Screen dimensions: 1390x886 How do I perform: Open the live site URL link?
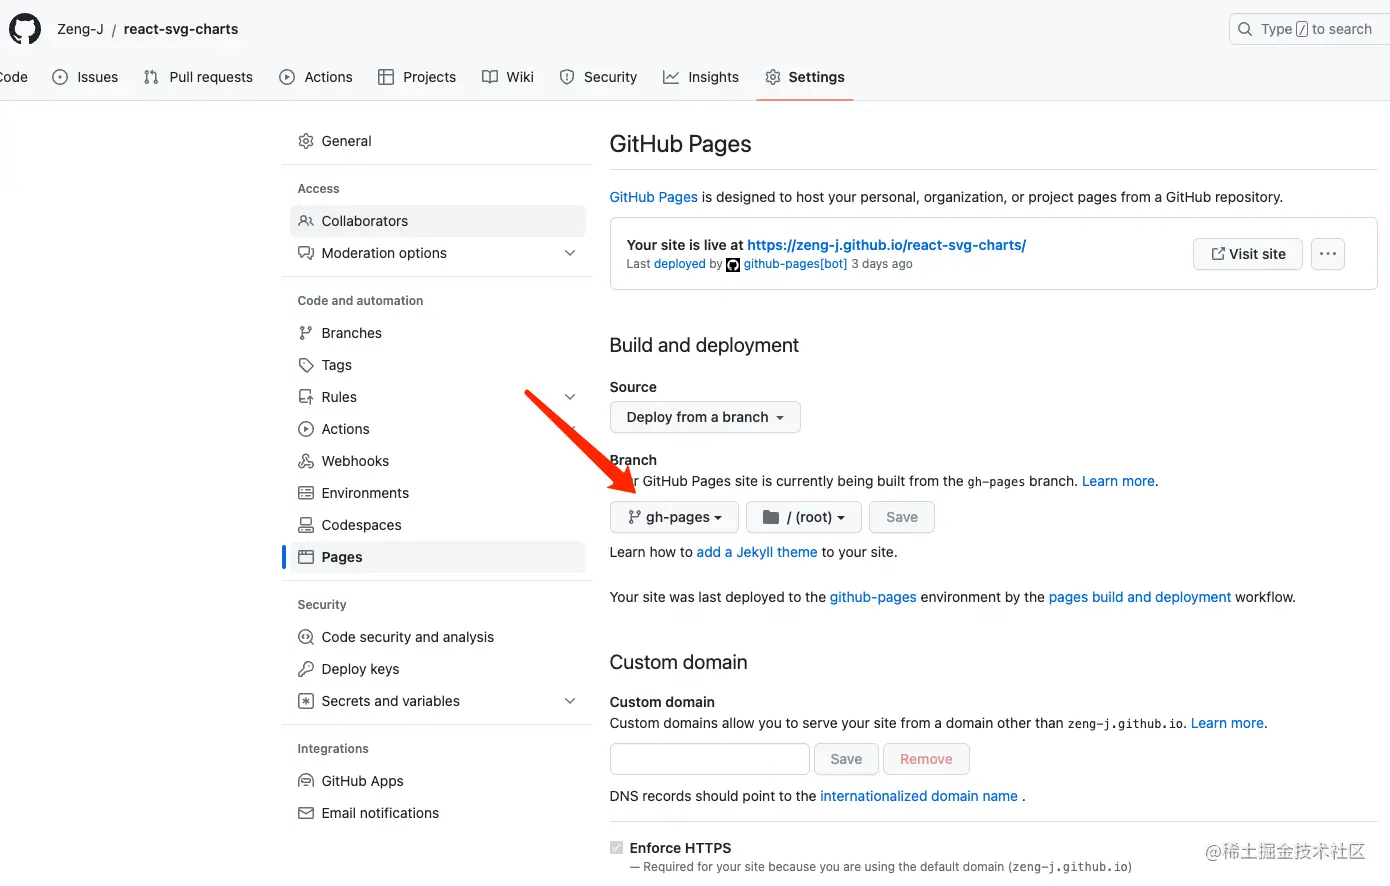click(886, 245)
